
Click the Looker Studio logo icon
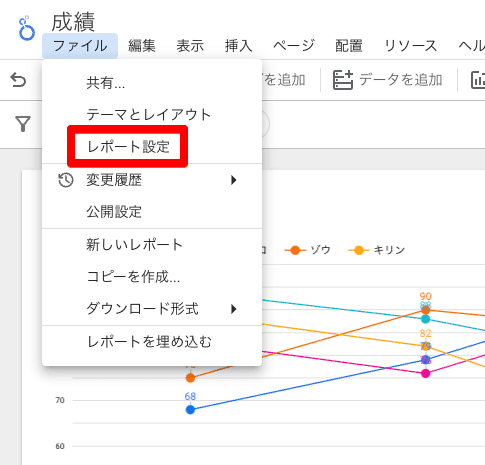pos(27,28)
